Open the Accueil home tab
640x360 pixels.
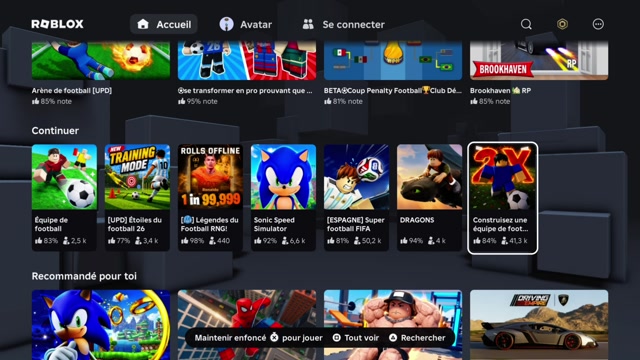[164, 24]
